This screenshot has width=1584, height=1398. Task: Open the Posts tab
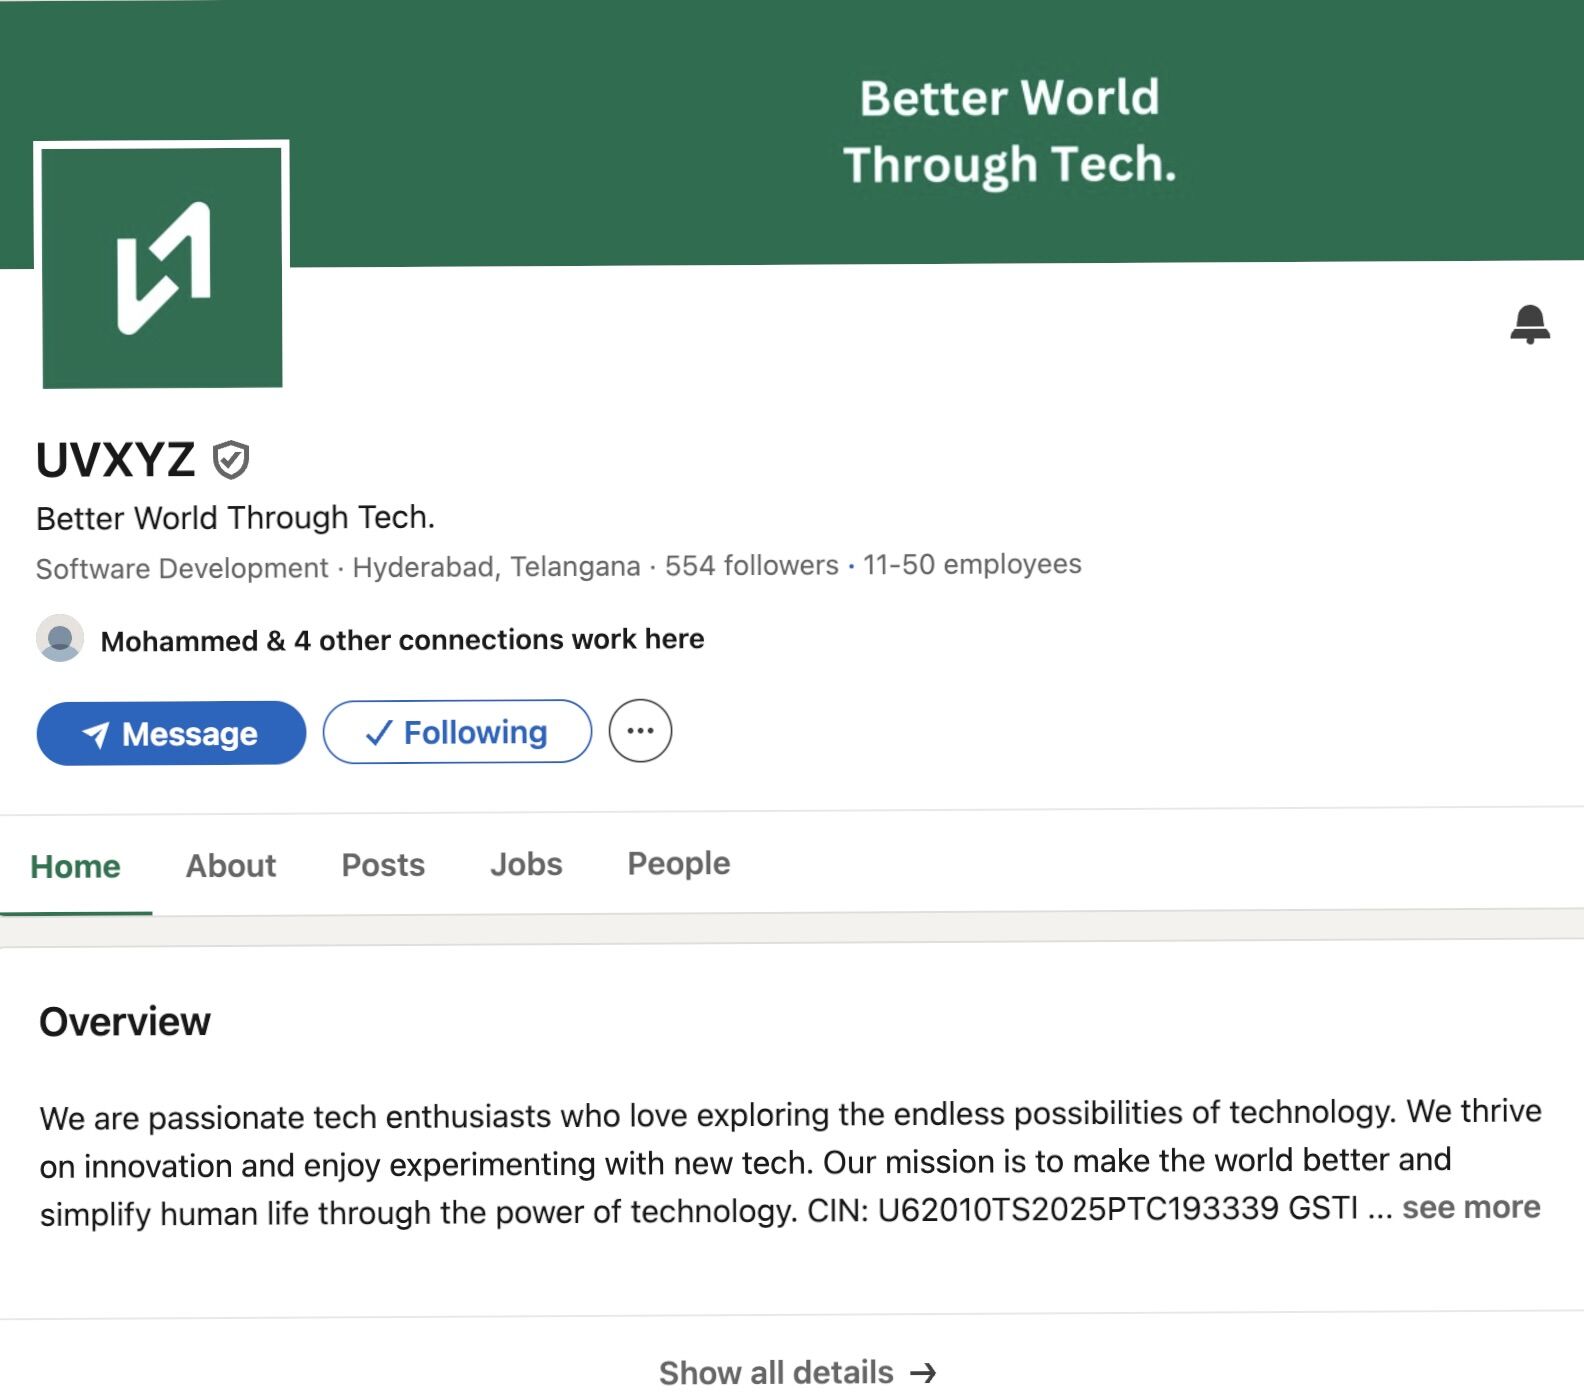(383, 864)
